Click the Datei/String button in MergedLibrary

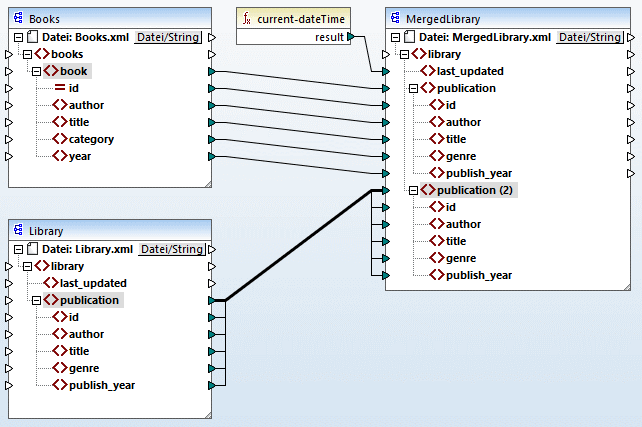pos(589,37)
